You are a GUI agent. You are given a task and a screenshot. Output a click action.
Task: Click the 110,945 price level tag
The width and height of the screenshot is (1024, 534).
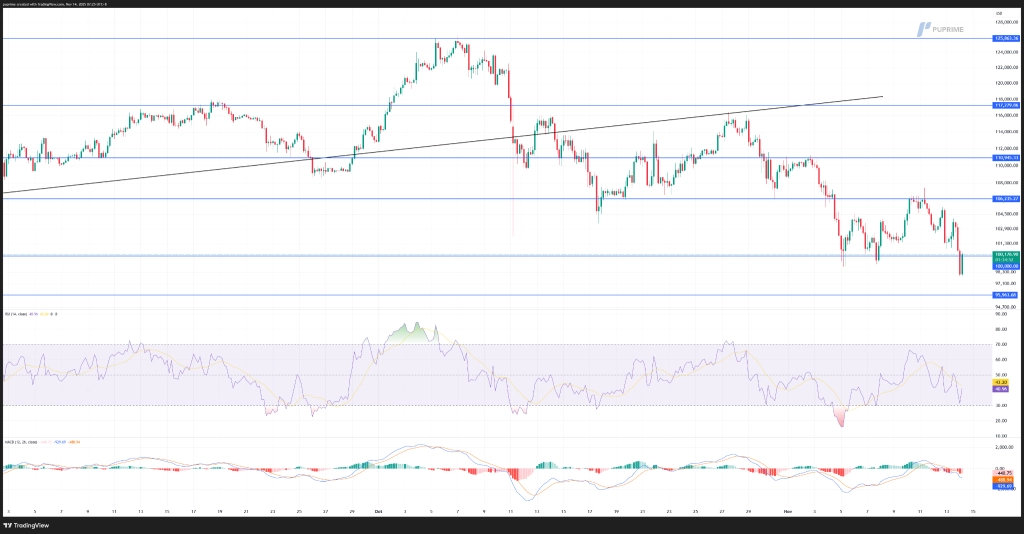tap(1005, 158)
